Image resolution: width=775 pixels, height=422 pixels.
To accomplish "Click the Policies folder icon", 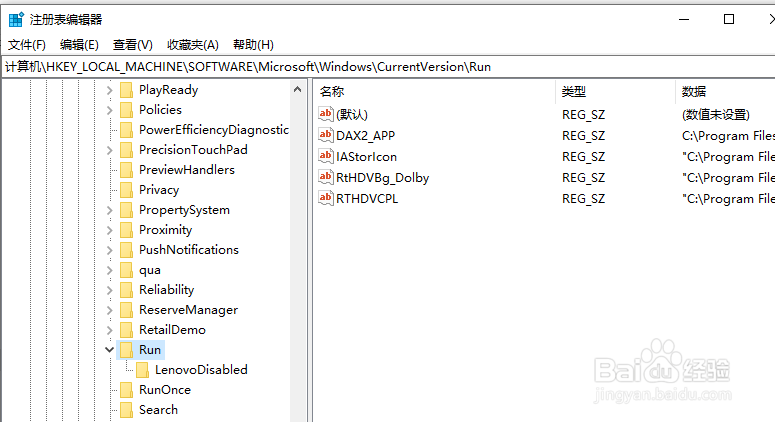I will click(x=127, y=110).
